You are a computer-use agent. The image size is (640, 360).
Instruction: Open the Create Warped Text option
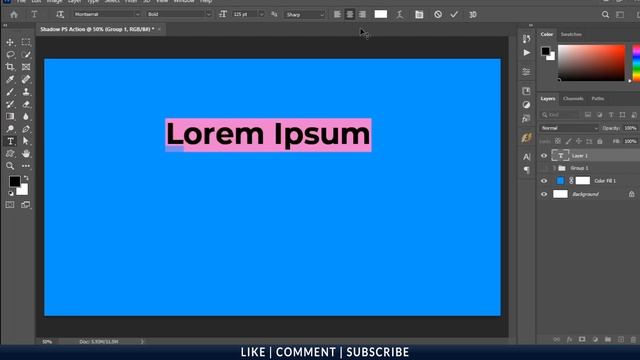[400, 14]
